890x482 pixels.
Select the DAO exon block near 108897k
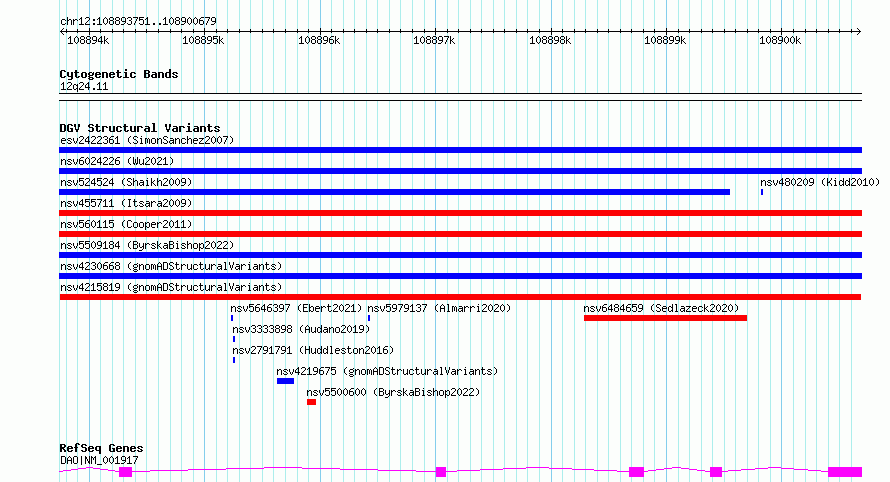click(441, 472)
